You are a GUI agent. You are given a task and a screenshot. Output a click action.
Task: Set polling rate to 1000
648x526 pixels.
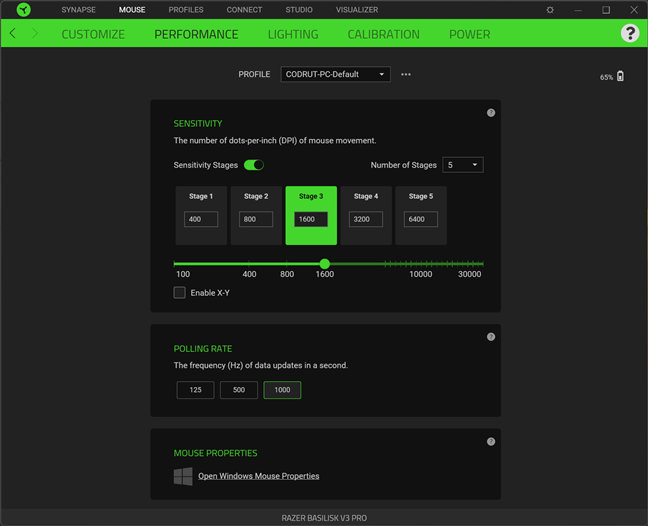point(282,390)
